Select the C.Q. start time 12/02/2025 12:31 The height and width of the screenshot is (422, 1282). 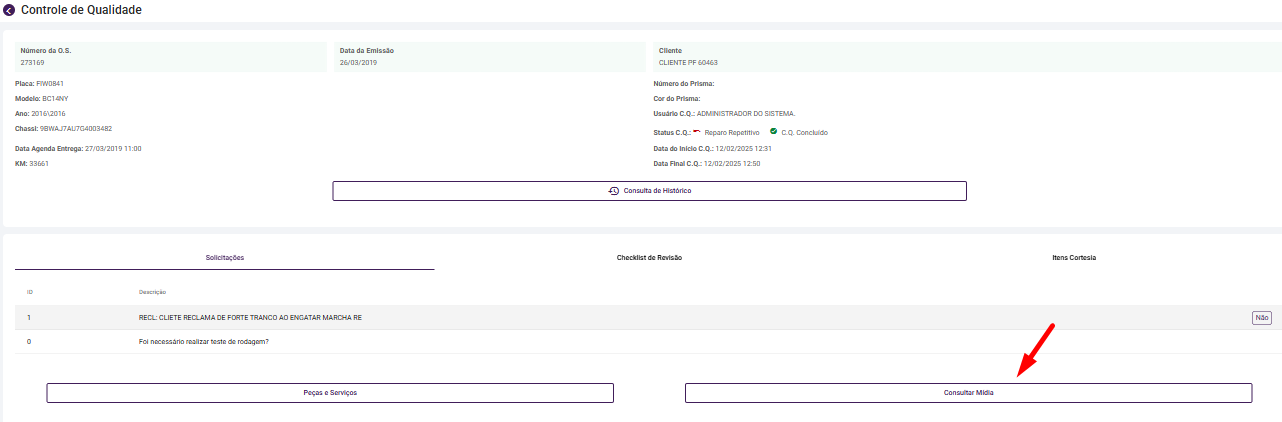click(x=743, y=148)
